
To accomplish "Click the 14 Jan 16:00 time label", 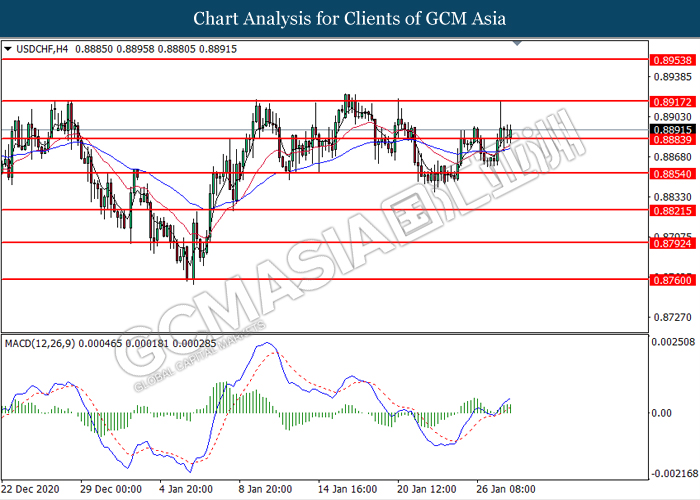I will 348,489.
